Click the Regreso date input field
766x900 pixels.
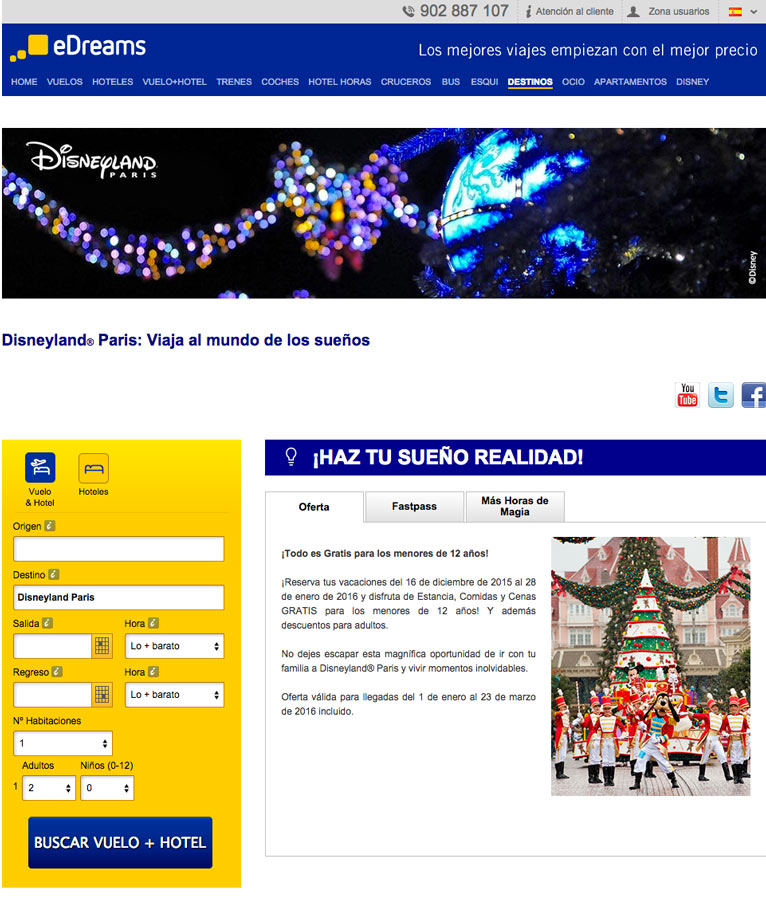pyautogui.click(x=53, y=695)
